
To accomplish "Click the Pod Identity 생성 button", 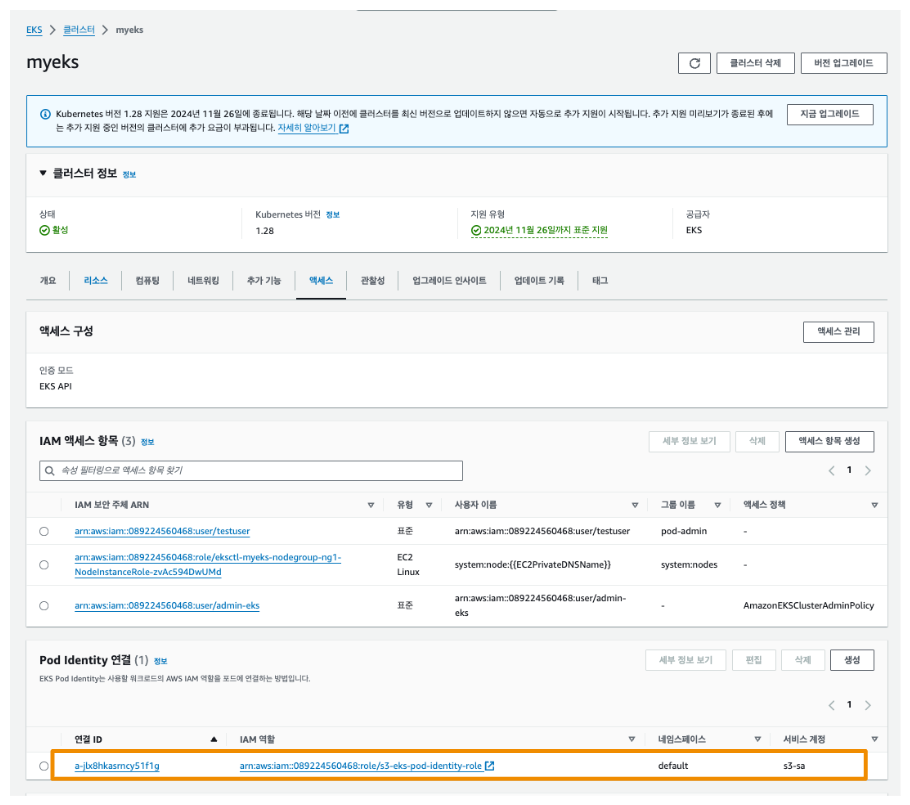I will (x=852, y=660).
